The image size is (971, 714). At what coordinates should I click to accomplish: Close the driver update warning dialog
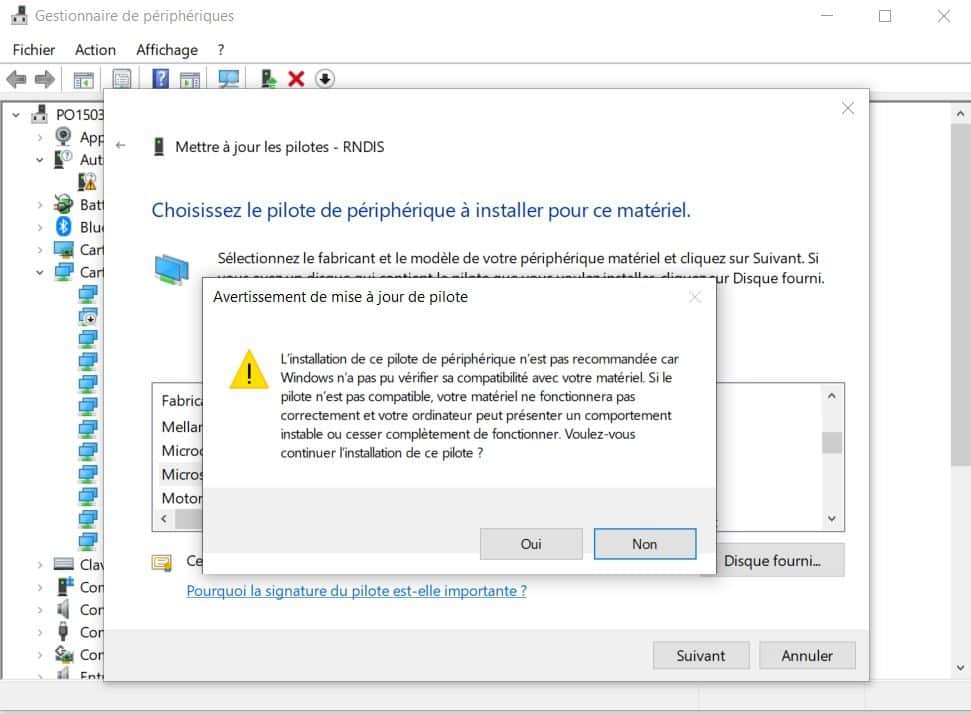[x=695, y=297]
